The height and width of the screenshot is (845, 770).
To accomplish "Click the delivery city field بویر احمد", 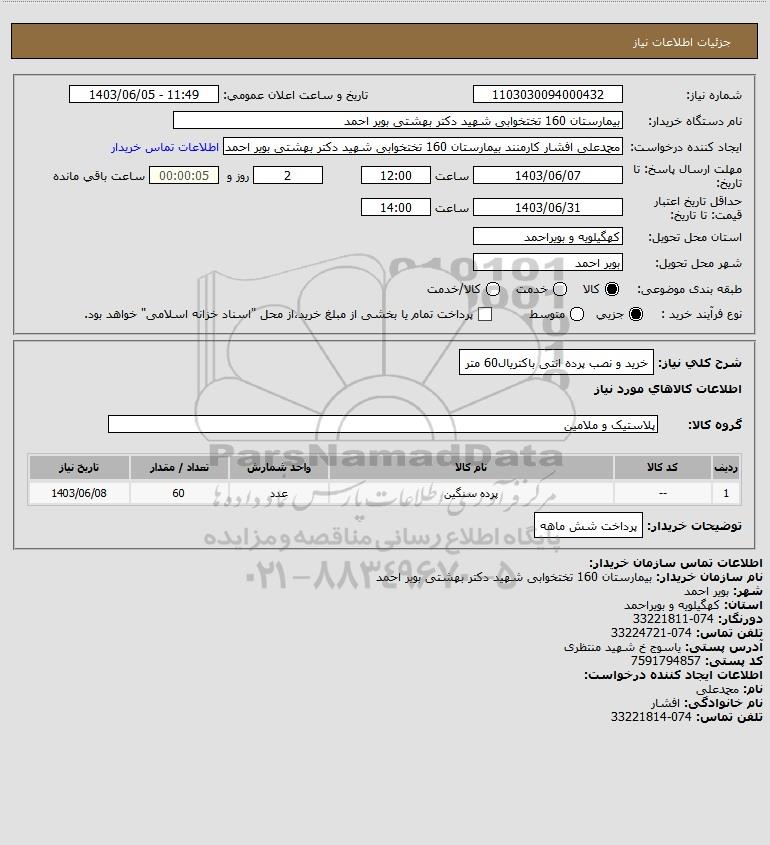I will 547,262.
